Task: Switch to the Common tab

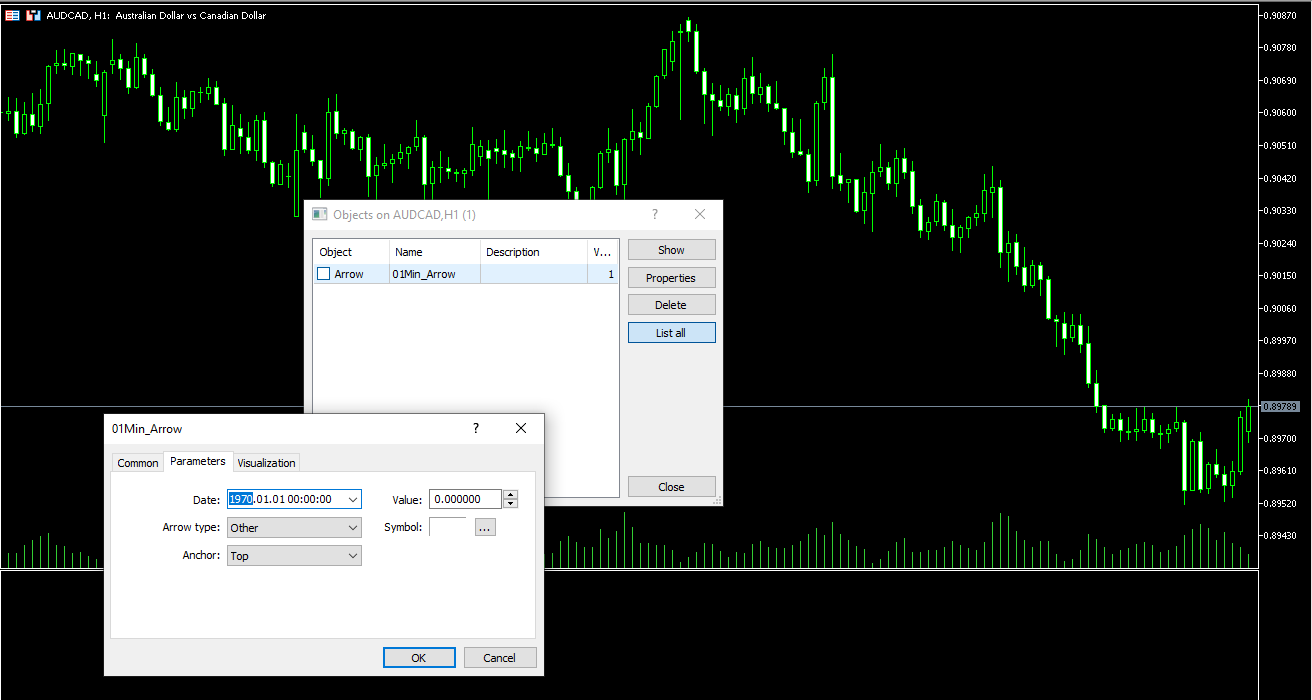Action: pyautogui.click(x=138, y=462)
